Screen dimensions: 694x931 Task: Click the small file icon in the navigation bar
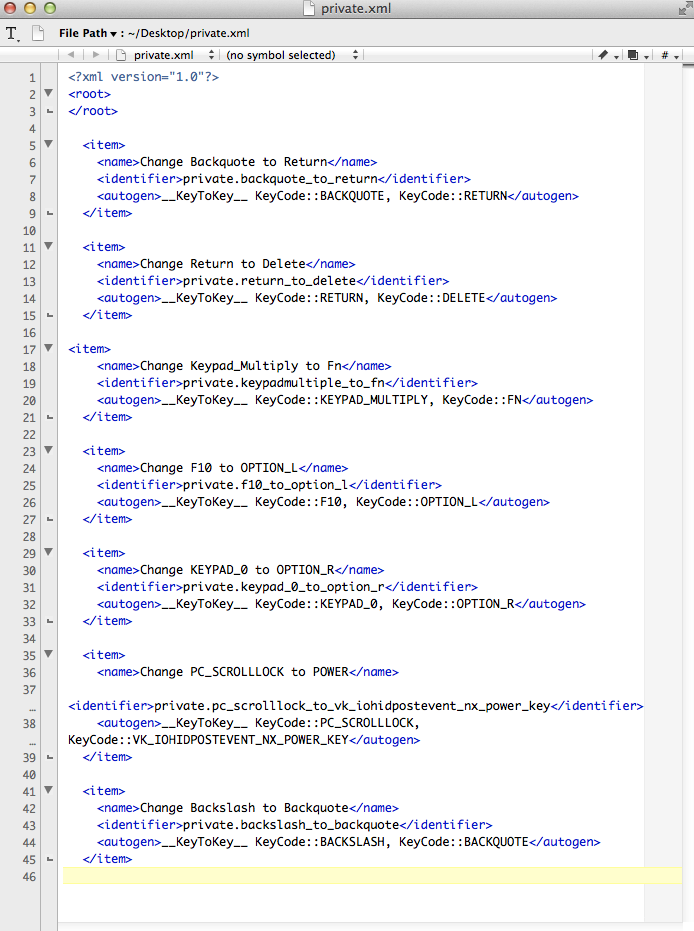pyautogui.click(x=121, y=55)
